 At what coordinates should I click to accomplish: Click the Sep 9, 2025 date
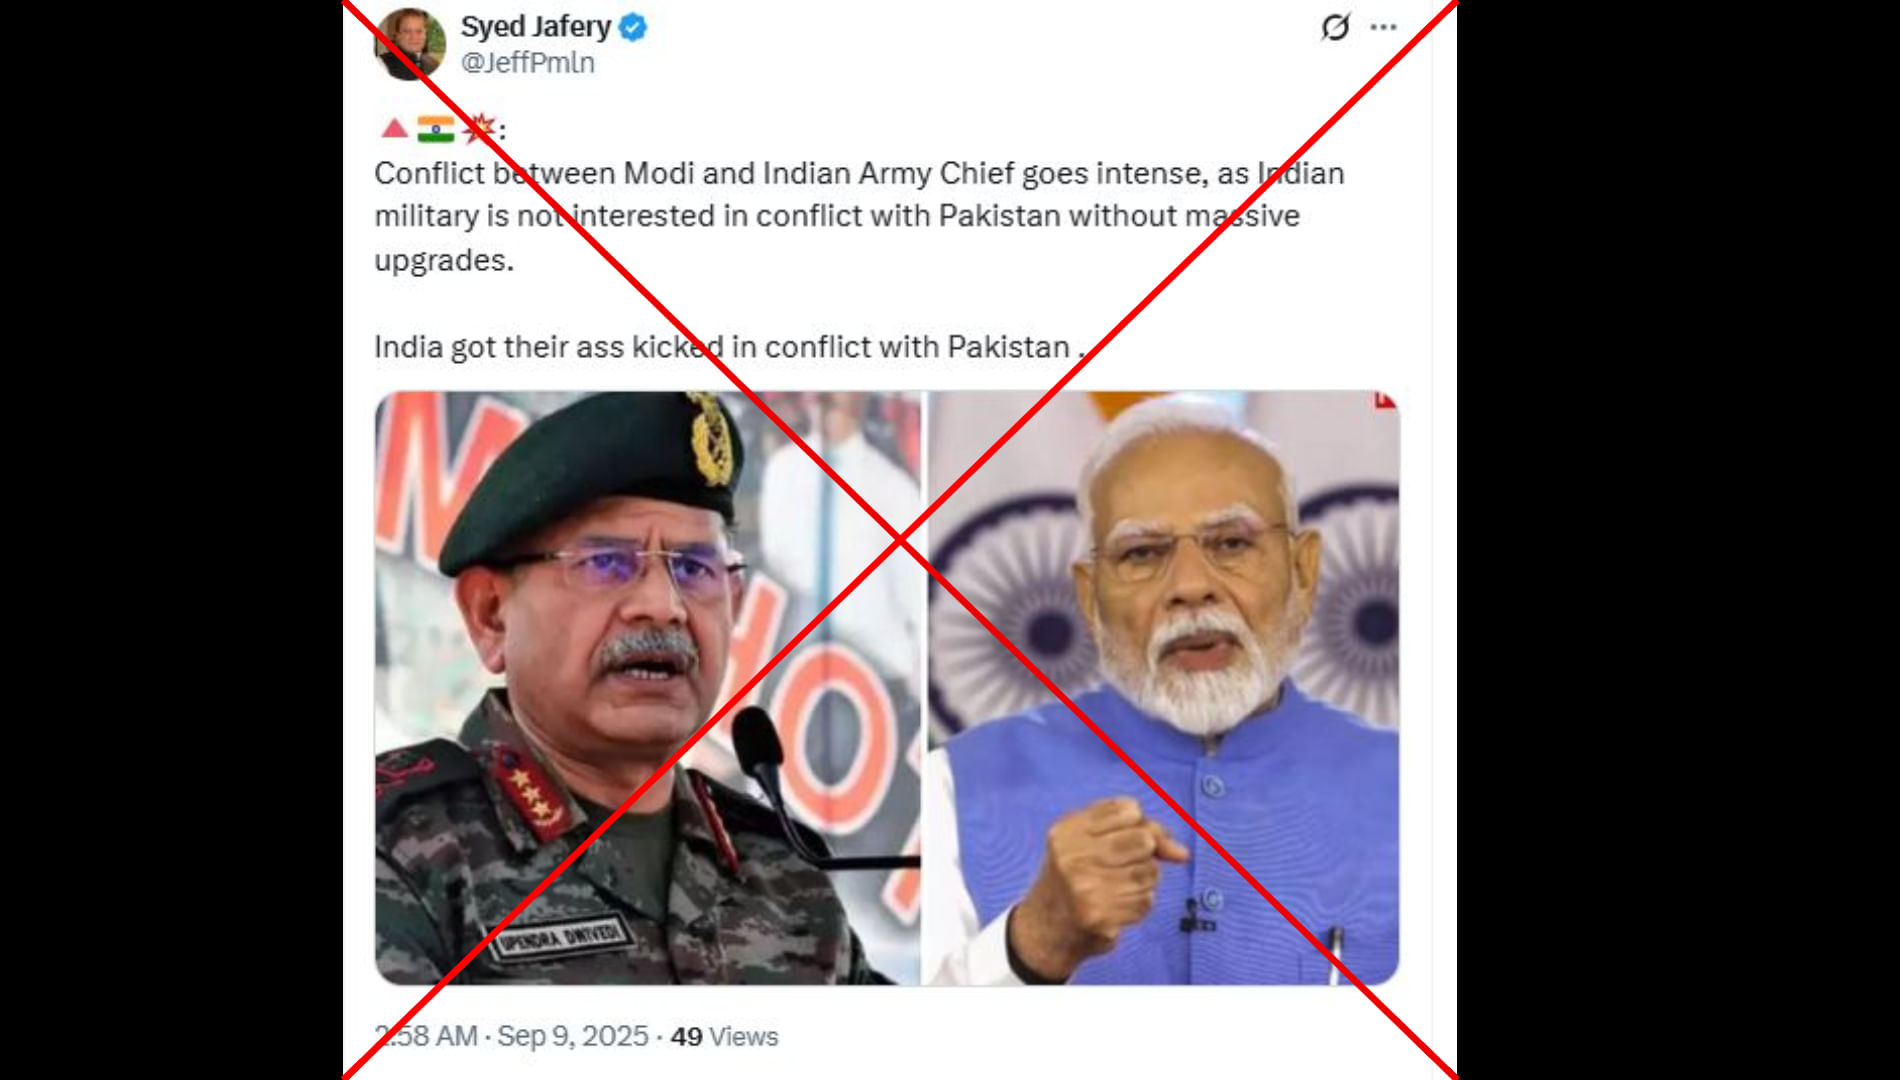[573, 1036]
